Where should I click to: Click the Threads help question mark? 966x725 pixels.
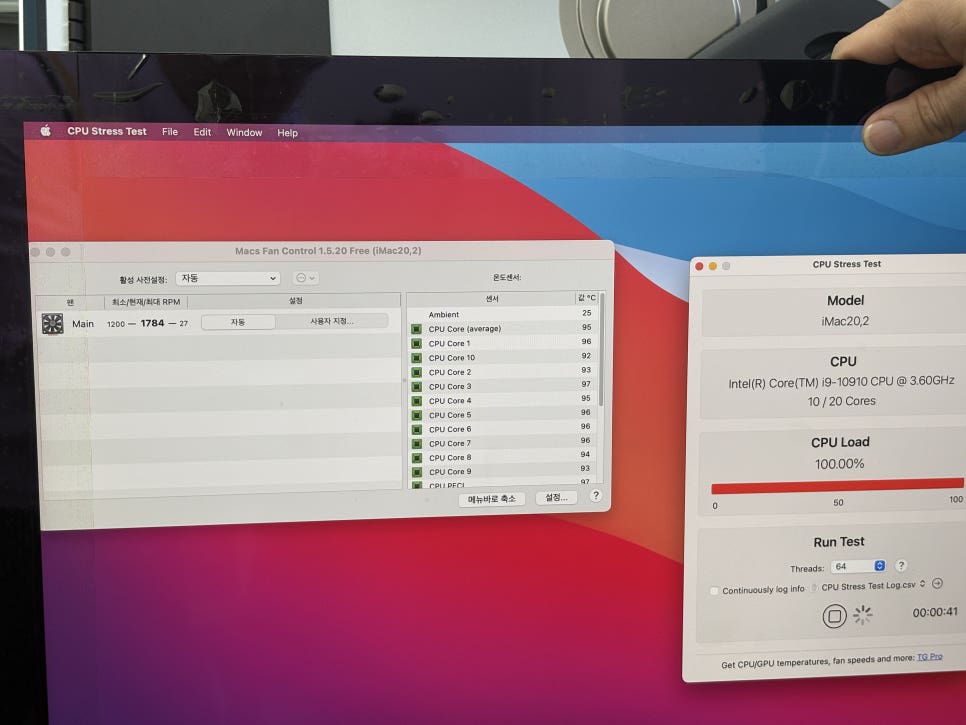click(901, 565)
